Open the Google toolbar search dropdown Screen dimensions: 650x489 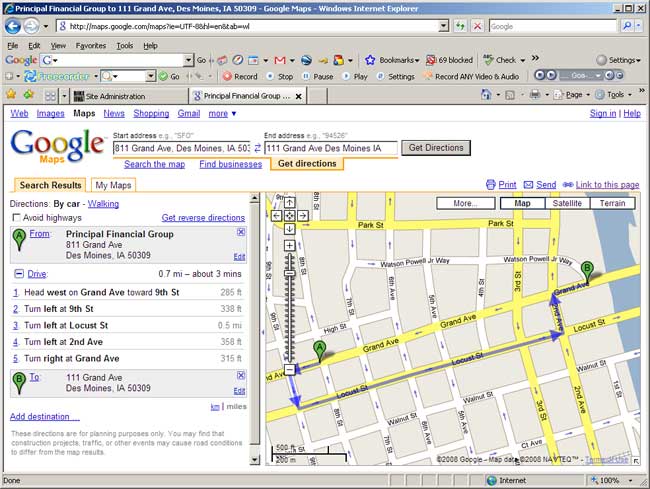(188, 61)
